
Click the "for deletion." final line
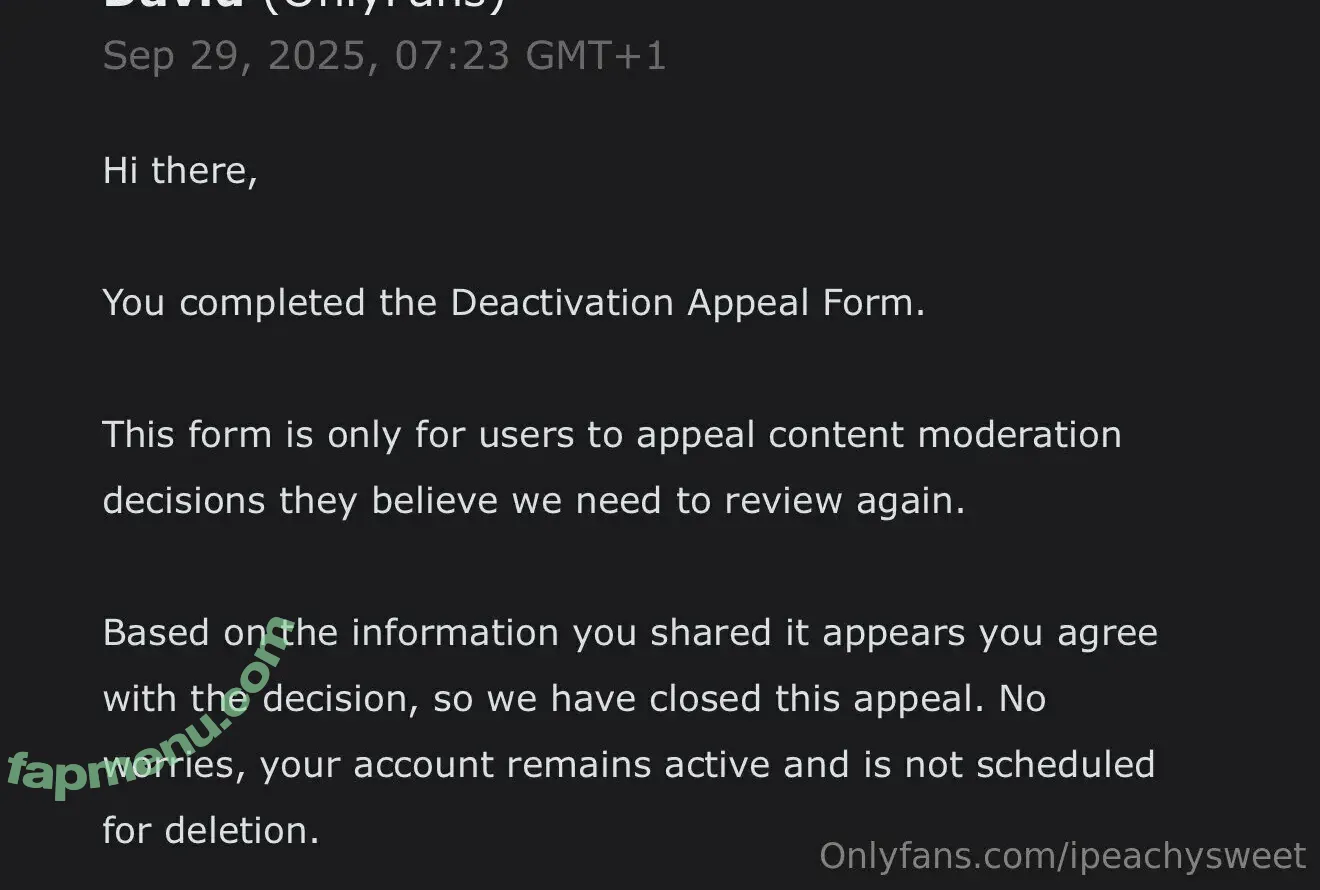click(210, 831)
